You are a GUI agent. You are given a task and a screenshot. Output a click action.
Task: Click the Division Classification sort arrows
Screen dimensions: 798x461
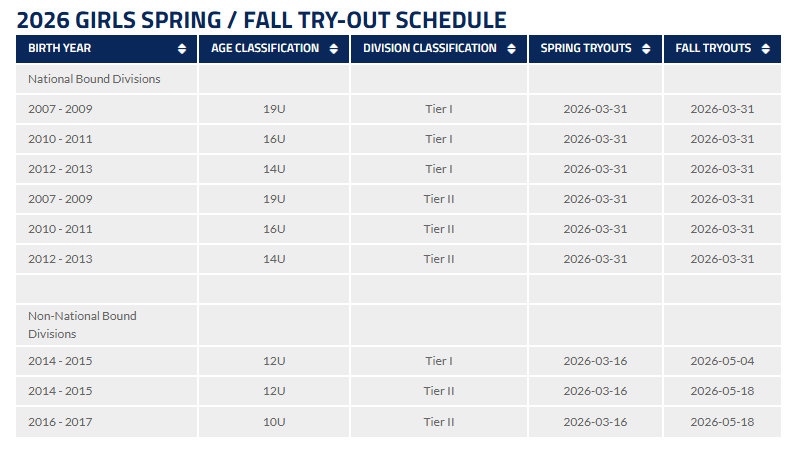[512, 49]
